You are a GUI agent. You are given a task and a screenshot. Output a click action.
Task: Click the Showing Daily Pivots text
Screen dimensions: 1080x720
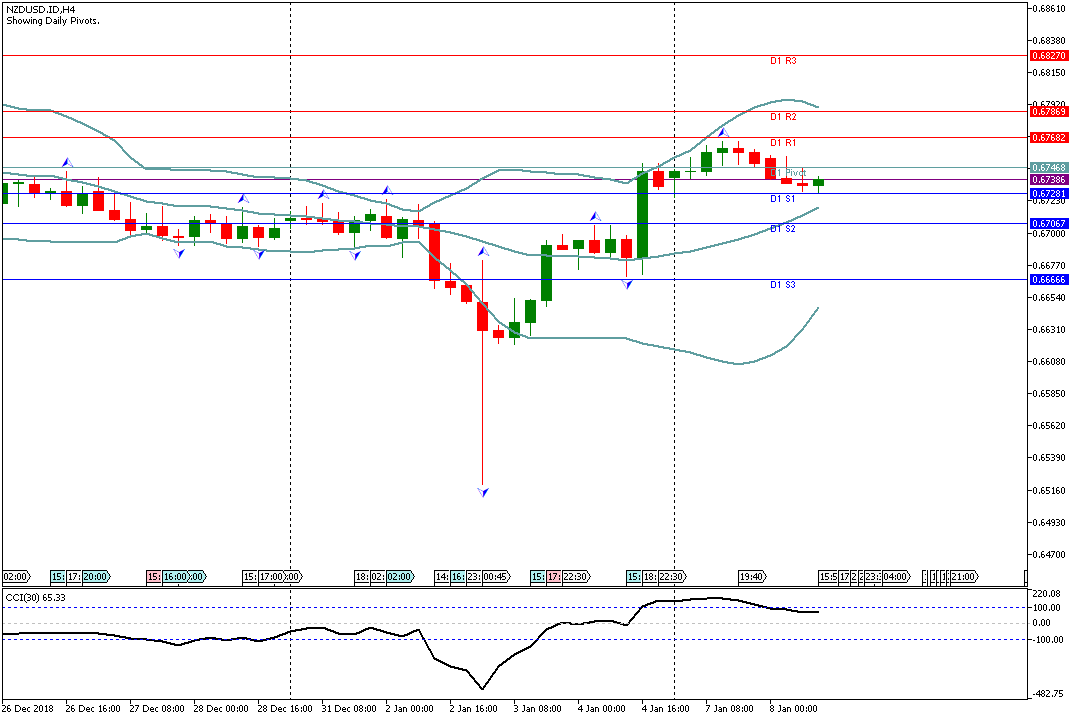[53, 21]
